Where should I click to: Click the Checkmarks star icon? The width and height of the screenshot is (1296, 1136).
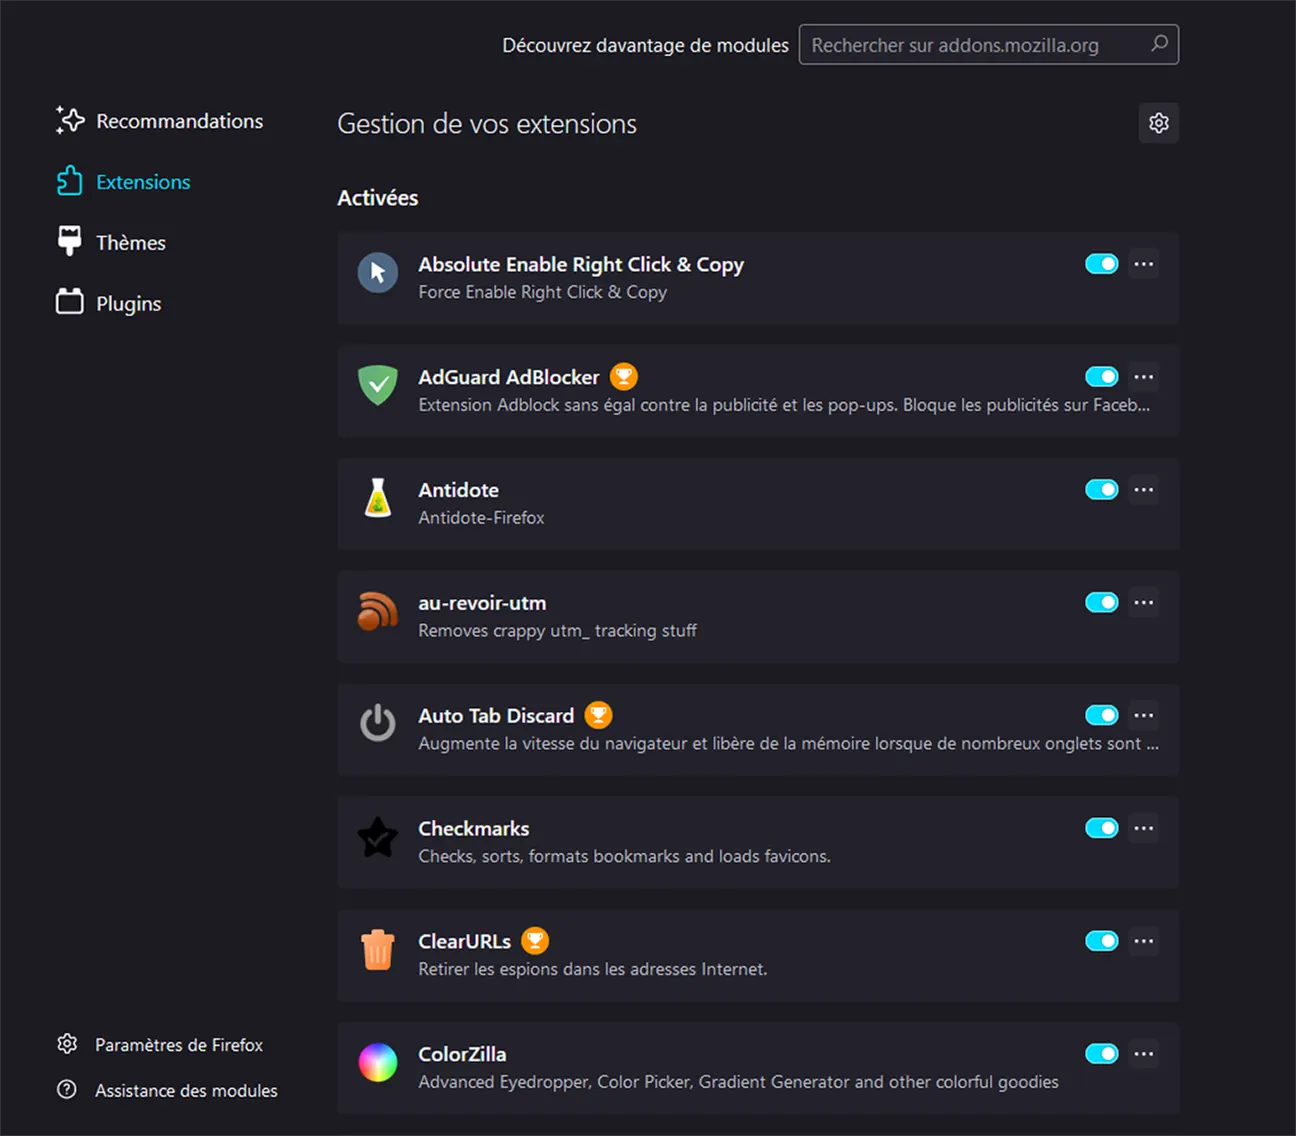coord(378,837)
